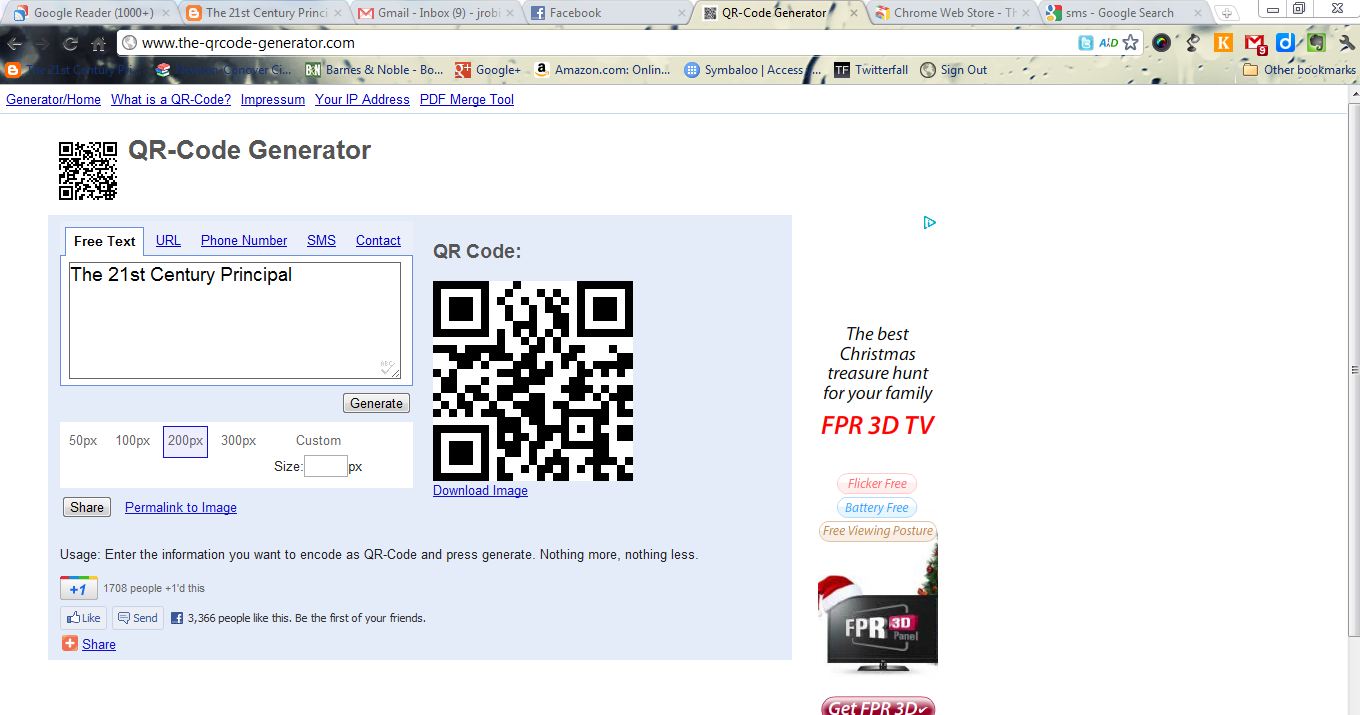Click the custom Size input box
Image resolution: width=1360 pixels, height=715 pixels.
tap(326, 466)
